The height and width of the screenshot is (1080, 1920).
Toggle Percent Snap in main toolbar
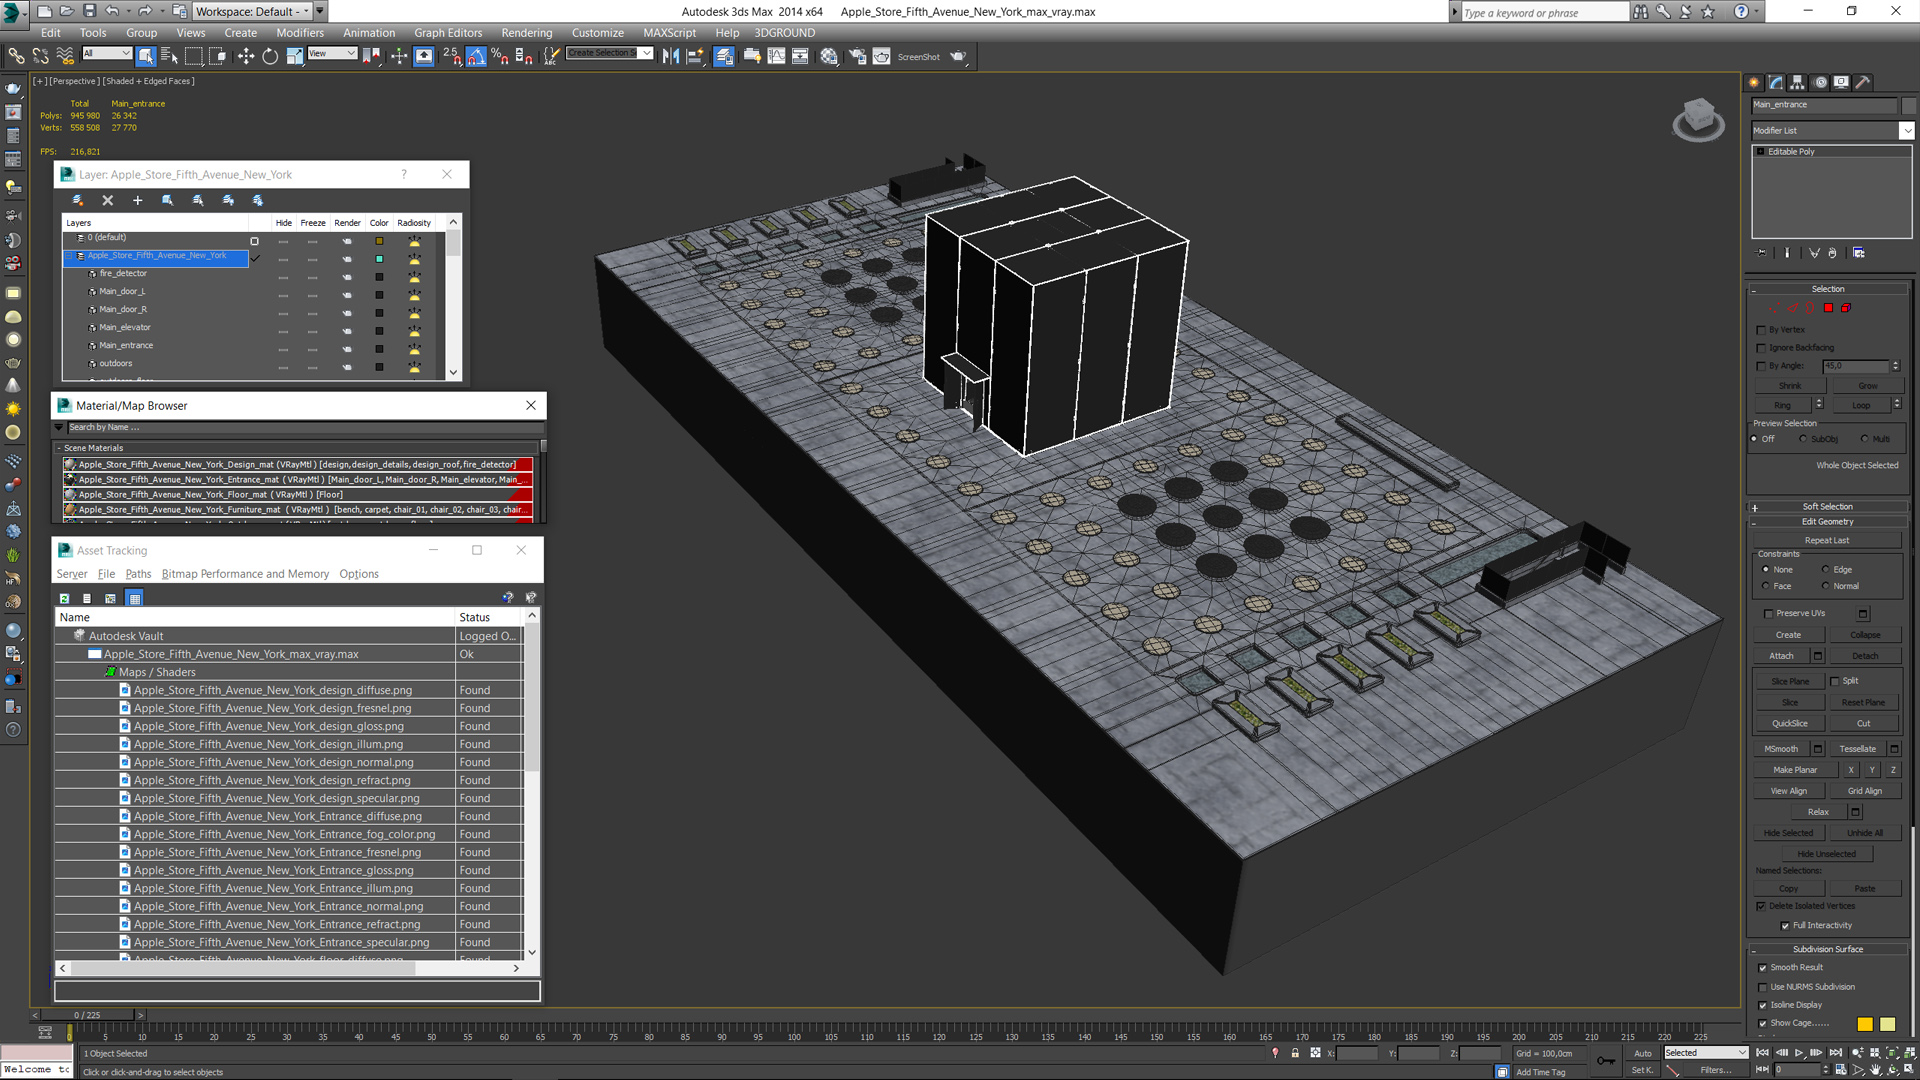[499, 57]
